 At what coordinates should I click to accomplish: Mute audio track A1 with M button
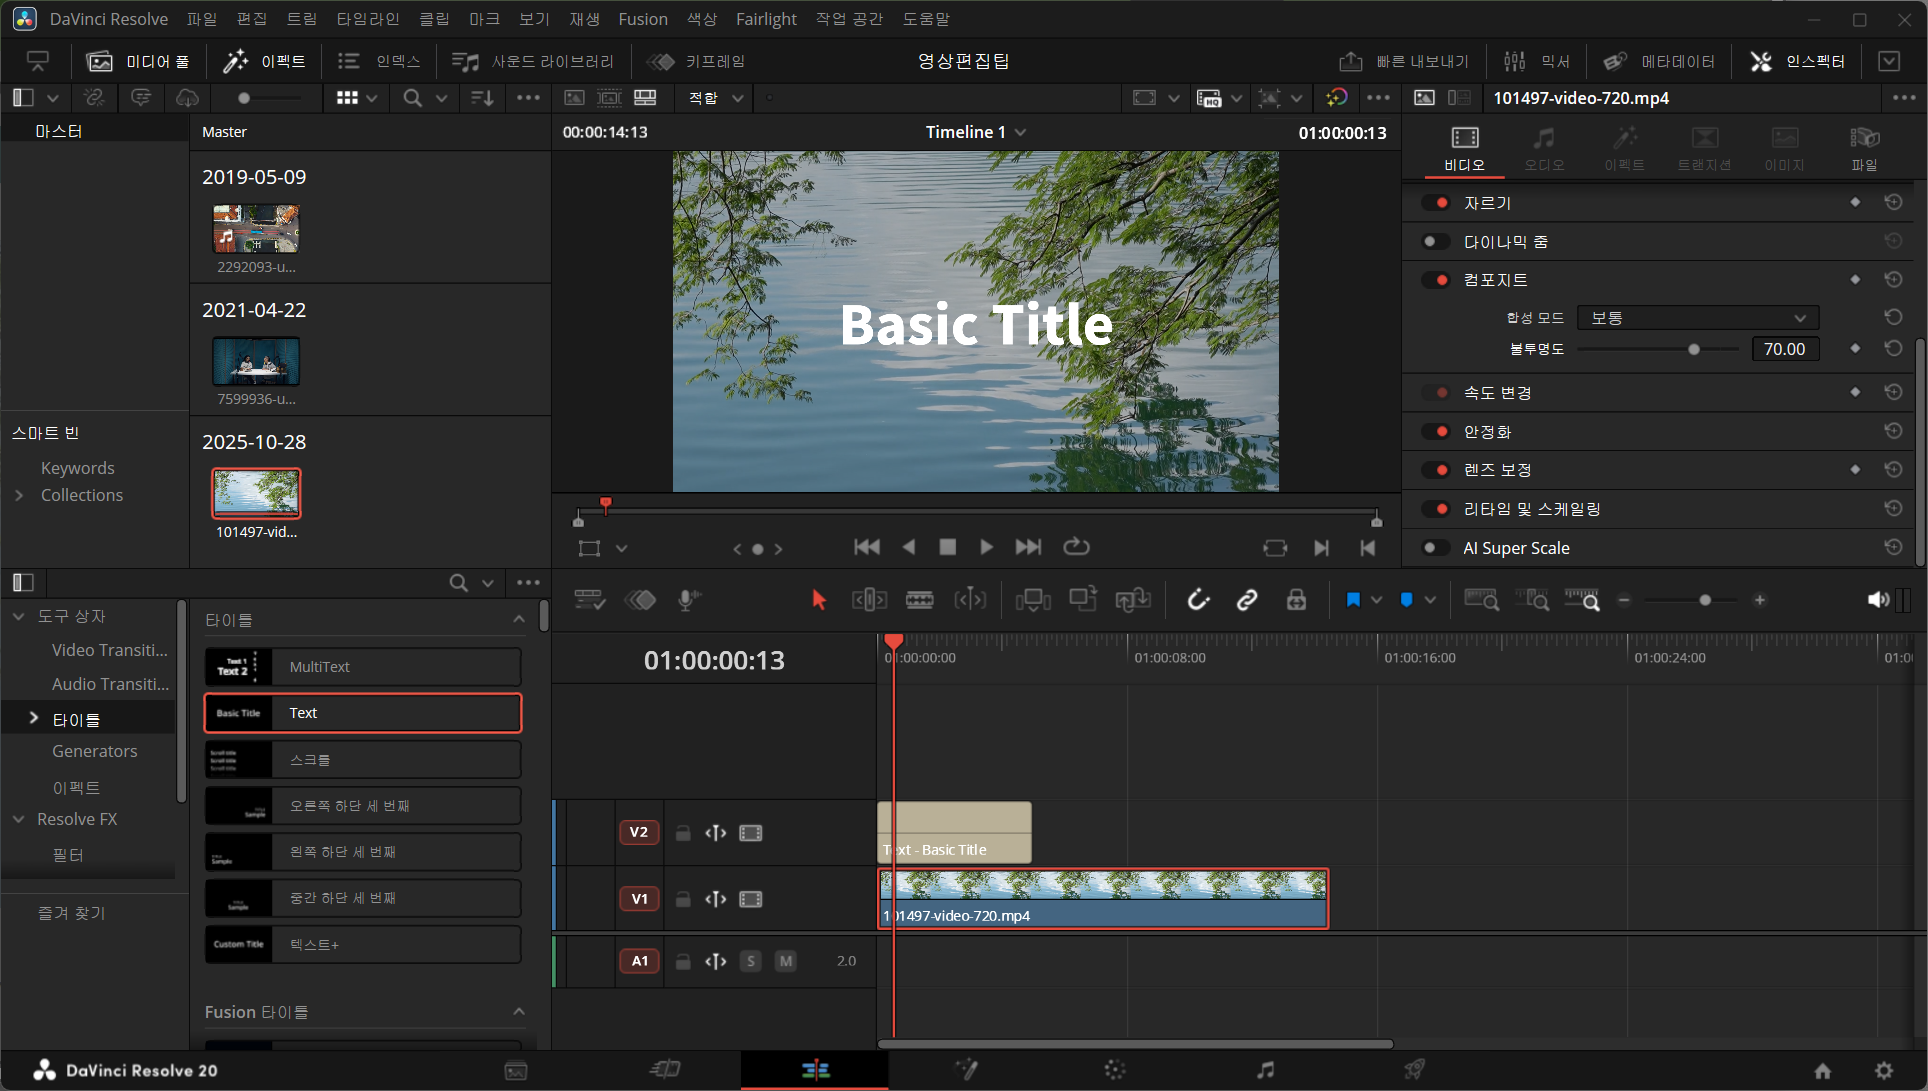pos(786,961)
